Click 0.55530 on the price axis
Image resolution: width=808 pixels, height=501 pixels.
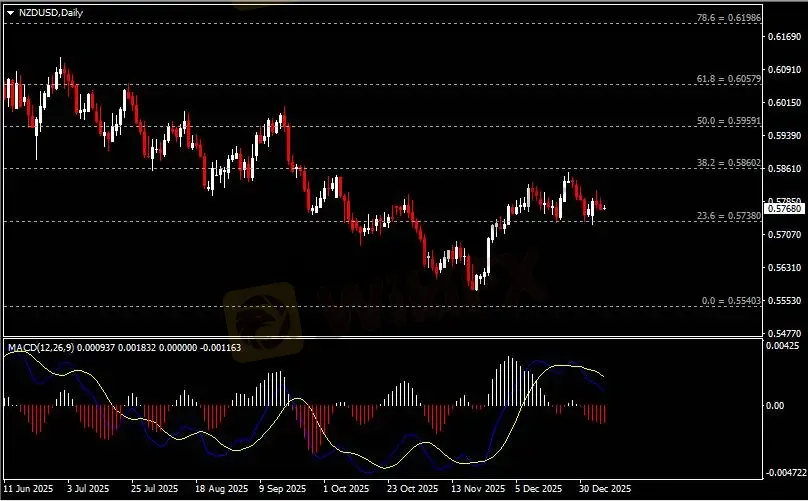tap(785, 300)
